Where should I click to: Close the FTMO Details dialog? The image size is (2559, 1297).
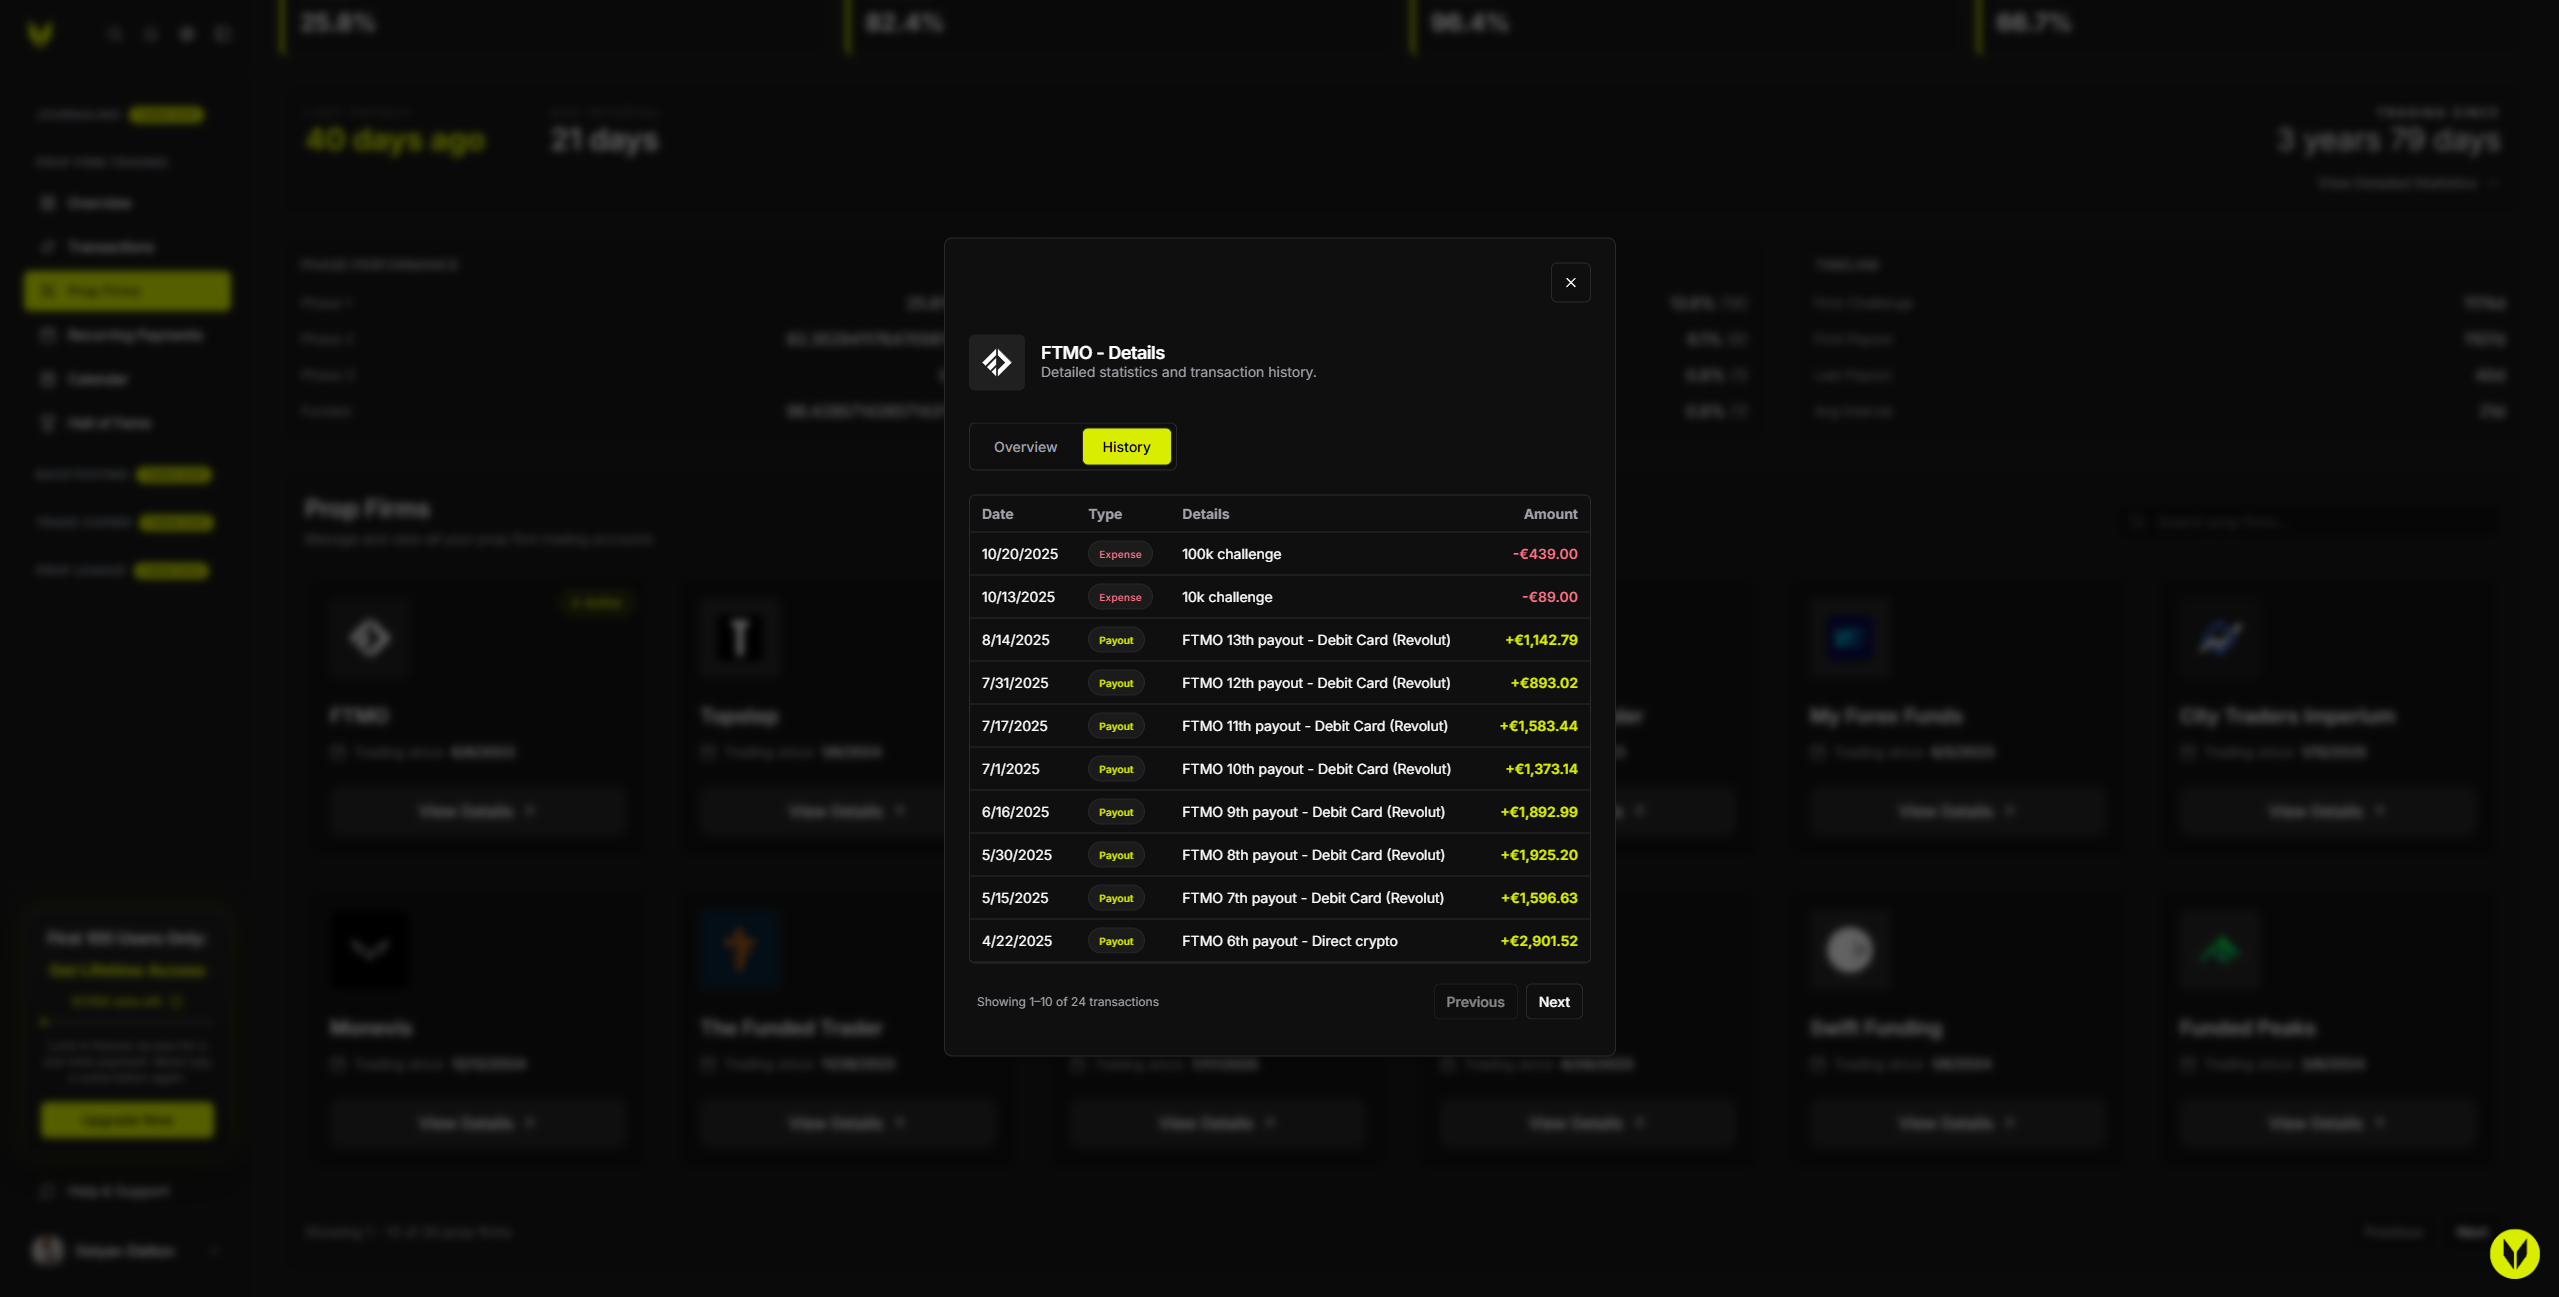(1570, 283)
